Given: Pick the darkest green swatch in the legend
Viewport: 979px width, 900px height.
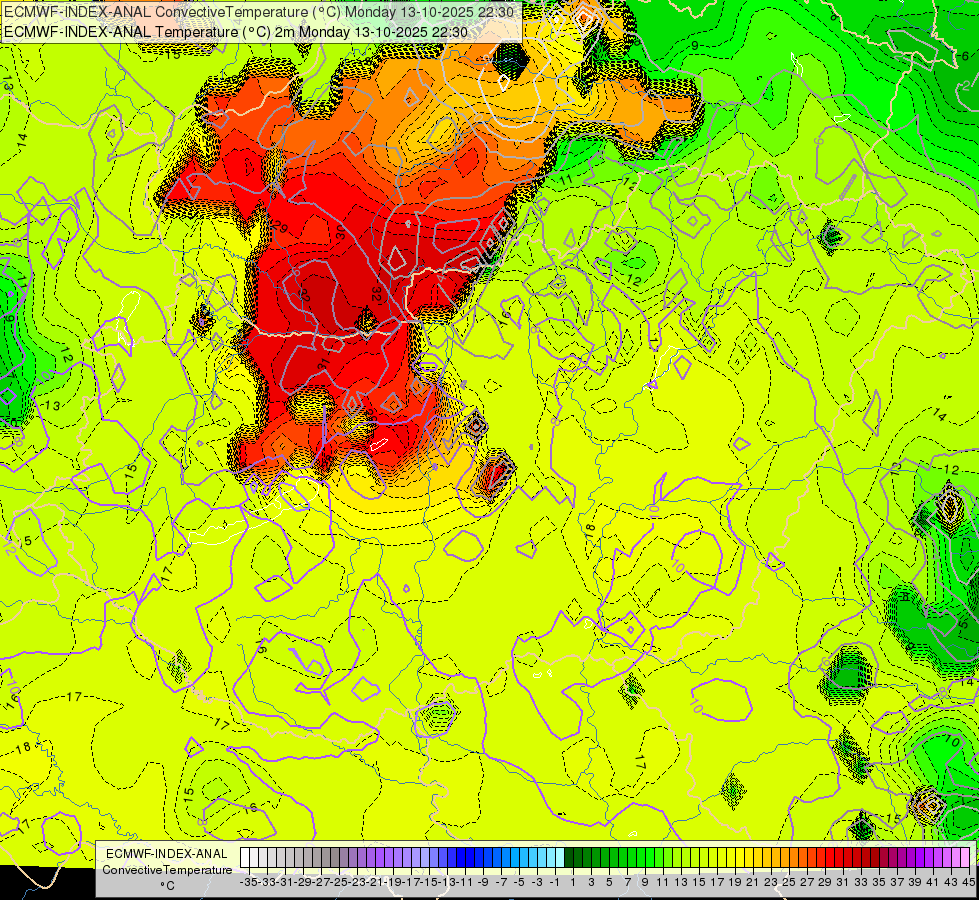Looking at the screenshot, I should [x=569, y=858].
